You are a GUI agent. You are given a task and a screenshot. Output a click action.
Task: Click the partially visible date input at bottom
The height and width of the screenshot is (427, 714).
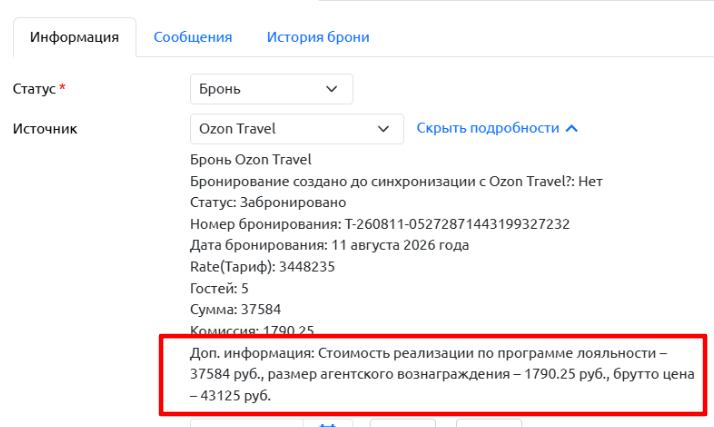click(247, 423)
